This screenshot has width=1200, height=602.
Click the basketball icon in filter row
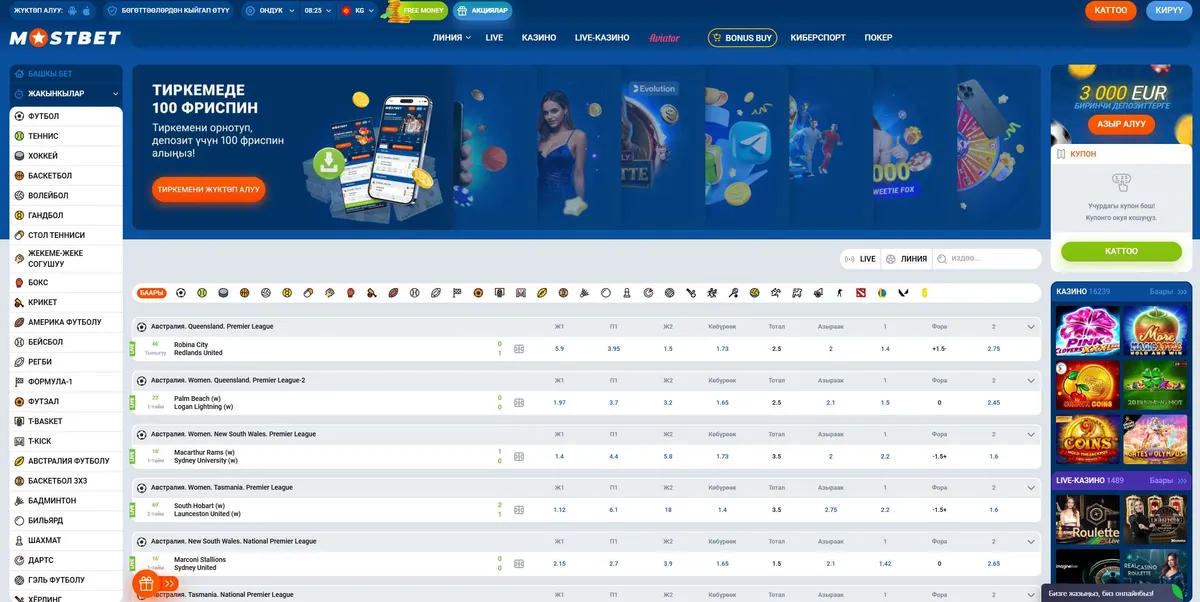244,293
